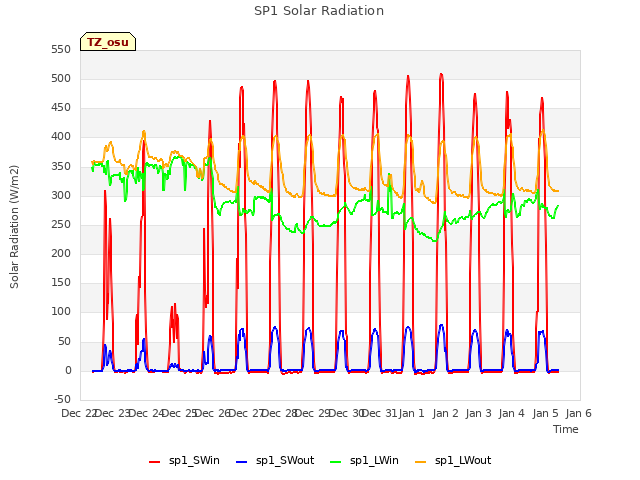Viewport: 640px width, 480px height.
Task: Toggle the sp1_LWin legend entry
Action: pos(364,461)
